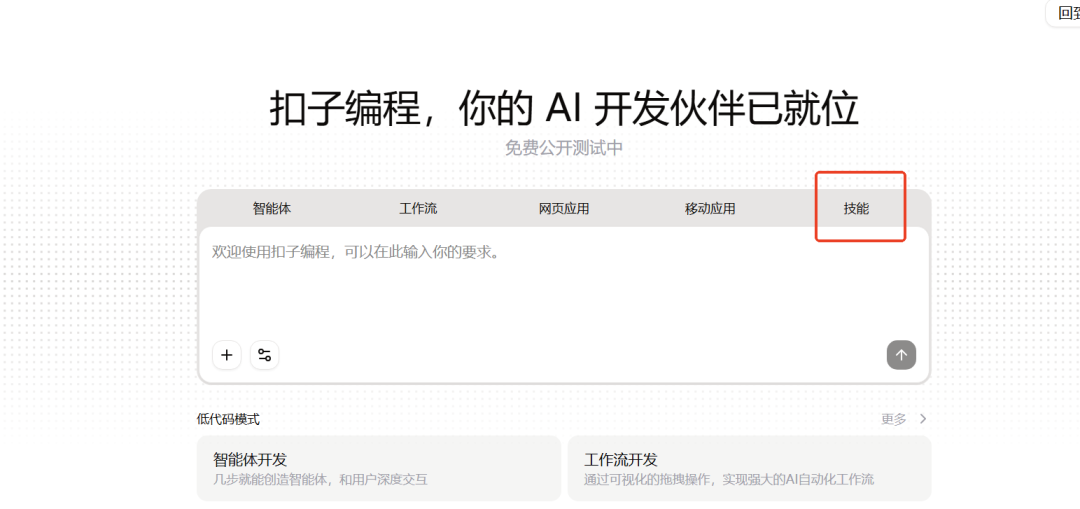Click the partially visible 回到 button at top right
The width and height of the screenshot is (1080, 509).
coord(1064,13)
